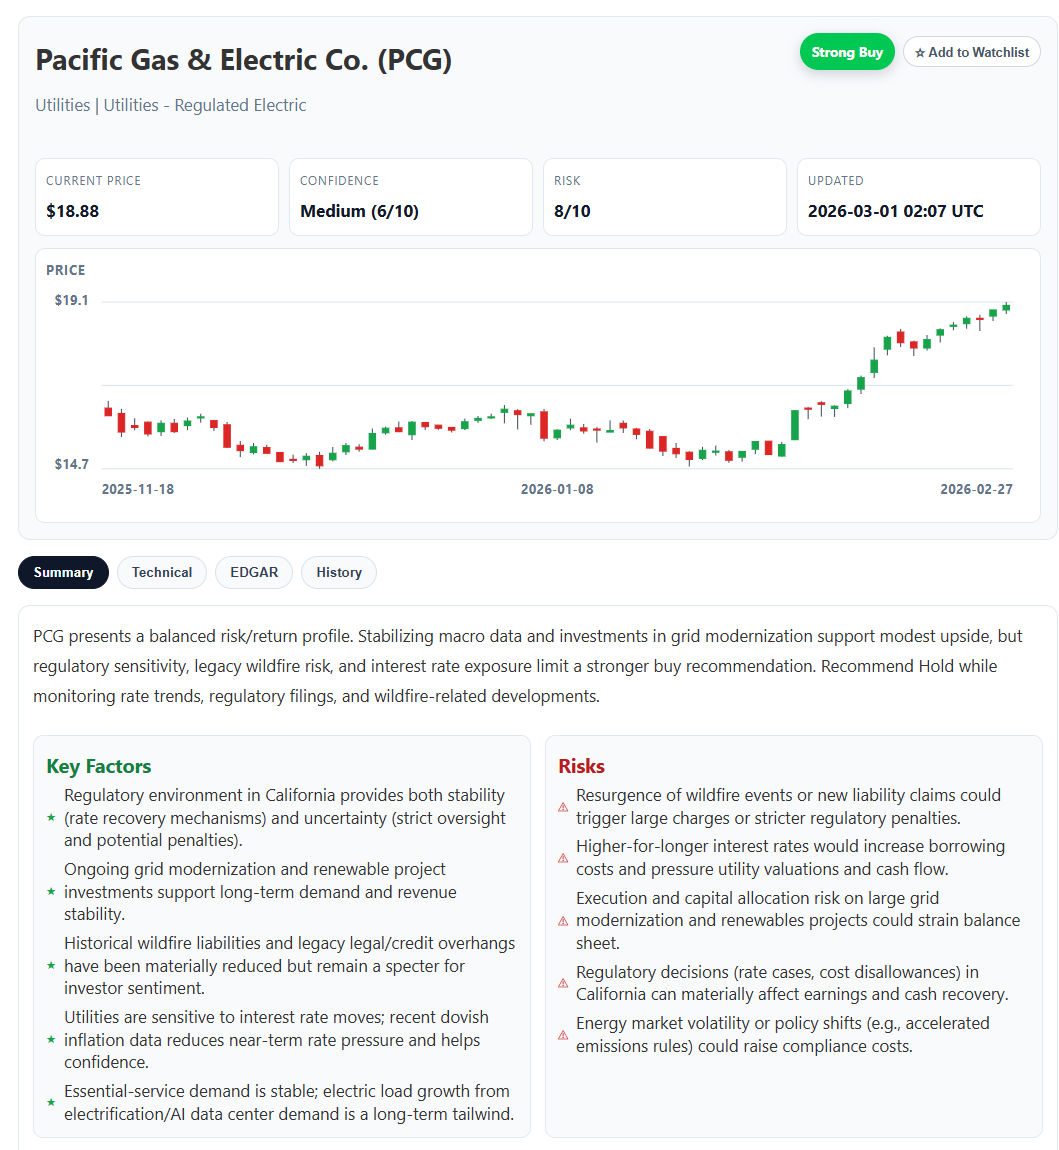The width and height of the screenshot is (1059, 1150).
Task: Click the star bullet next to the grid modernization factor
Action: (50, 891)
